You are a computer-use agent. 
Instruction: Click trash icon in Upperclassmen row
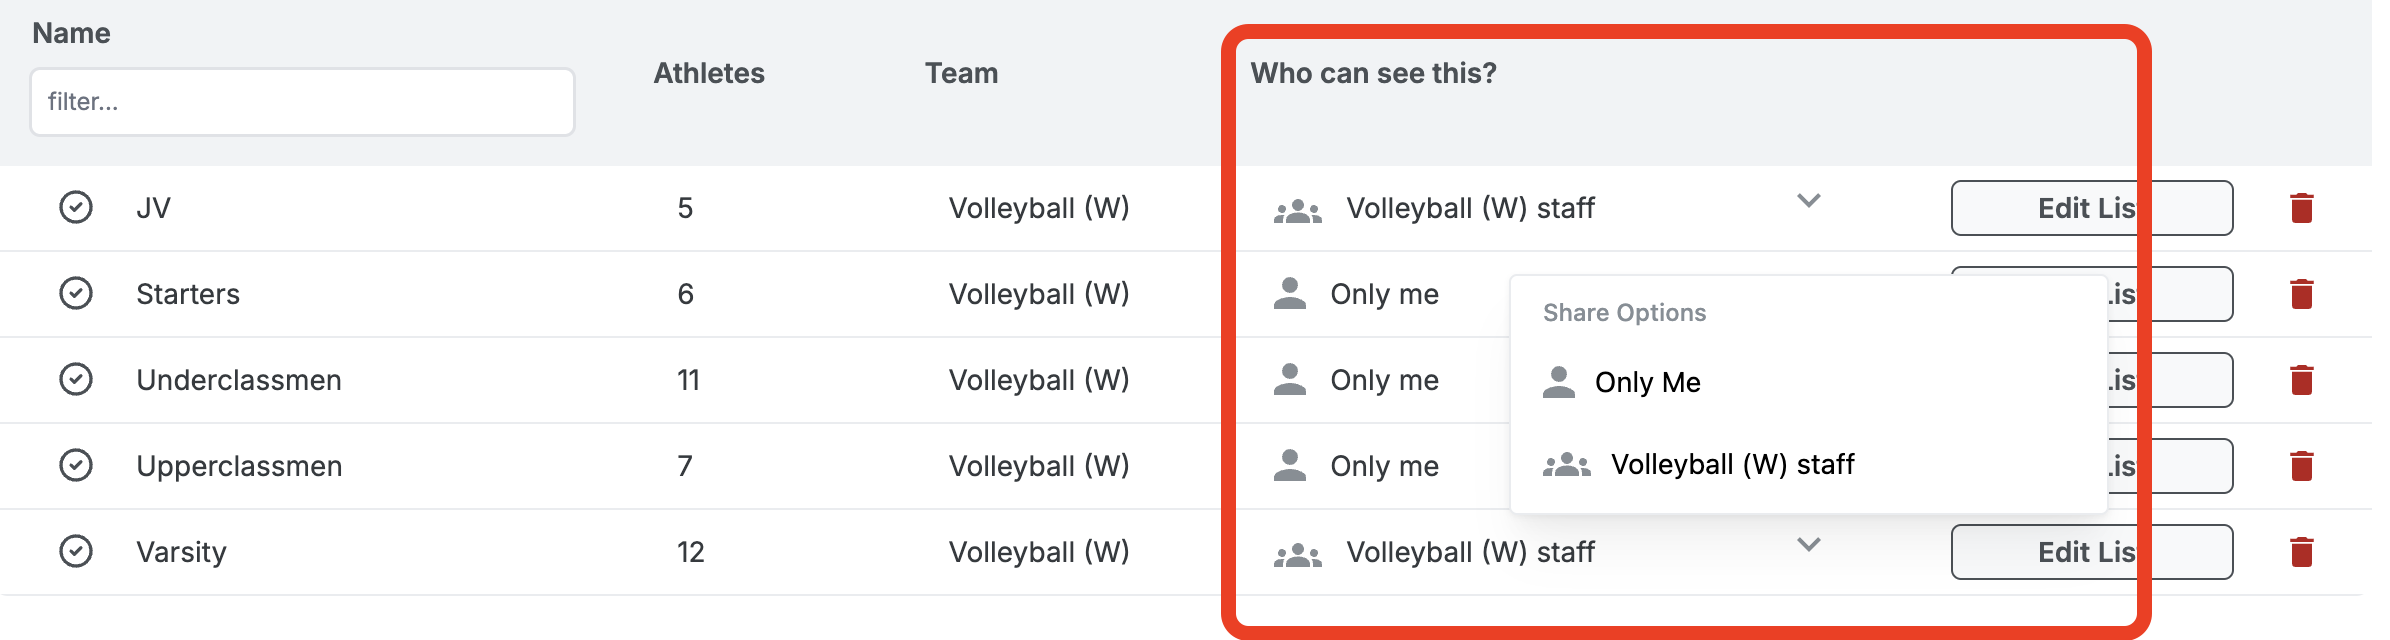pyautogui.click(x=2302, y=466)
